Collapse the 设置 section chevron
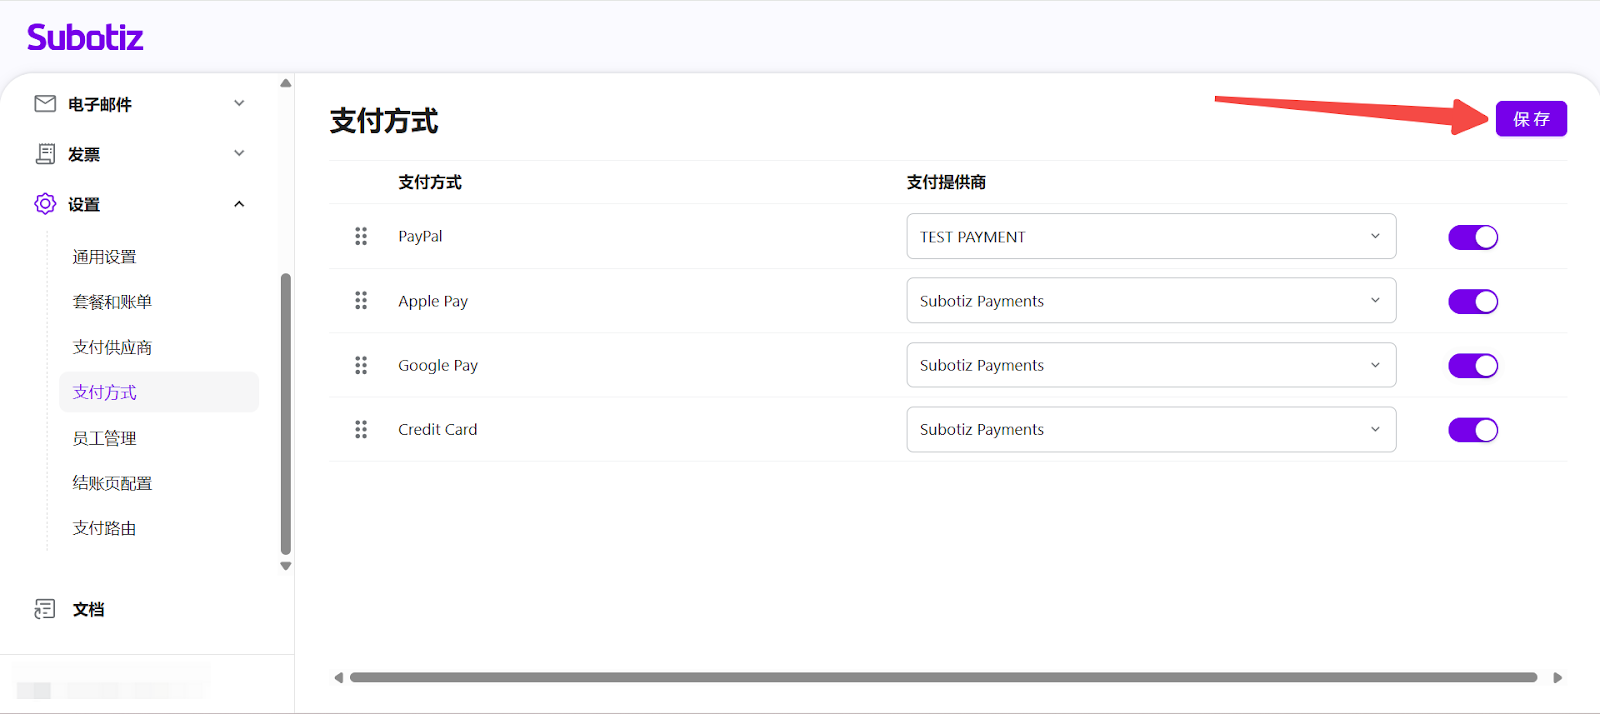 tap(239, 204)
